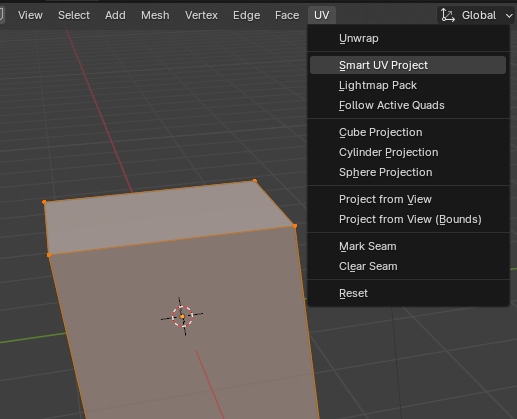This screenshot has height=419, width=517.
Task: Open the View menu
Action: click(x=30, y=15)
